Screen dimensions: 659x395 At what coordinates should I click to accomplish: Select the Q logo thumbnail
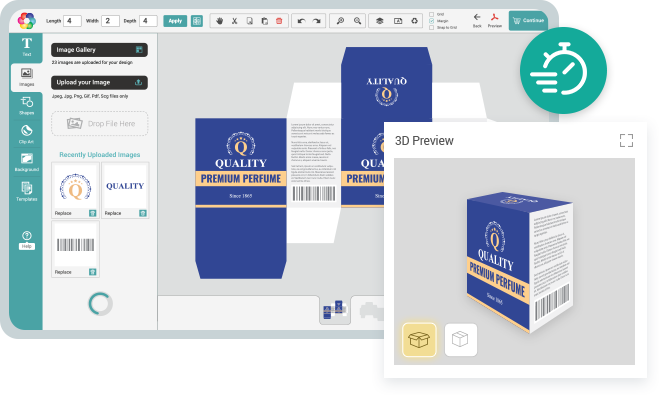tap(75, 186)
